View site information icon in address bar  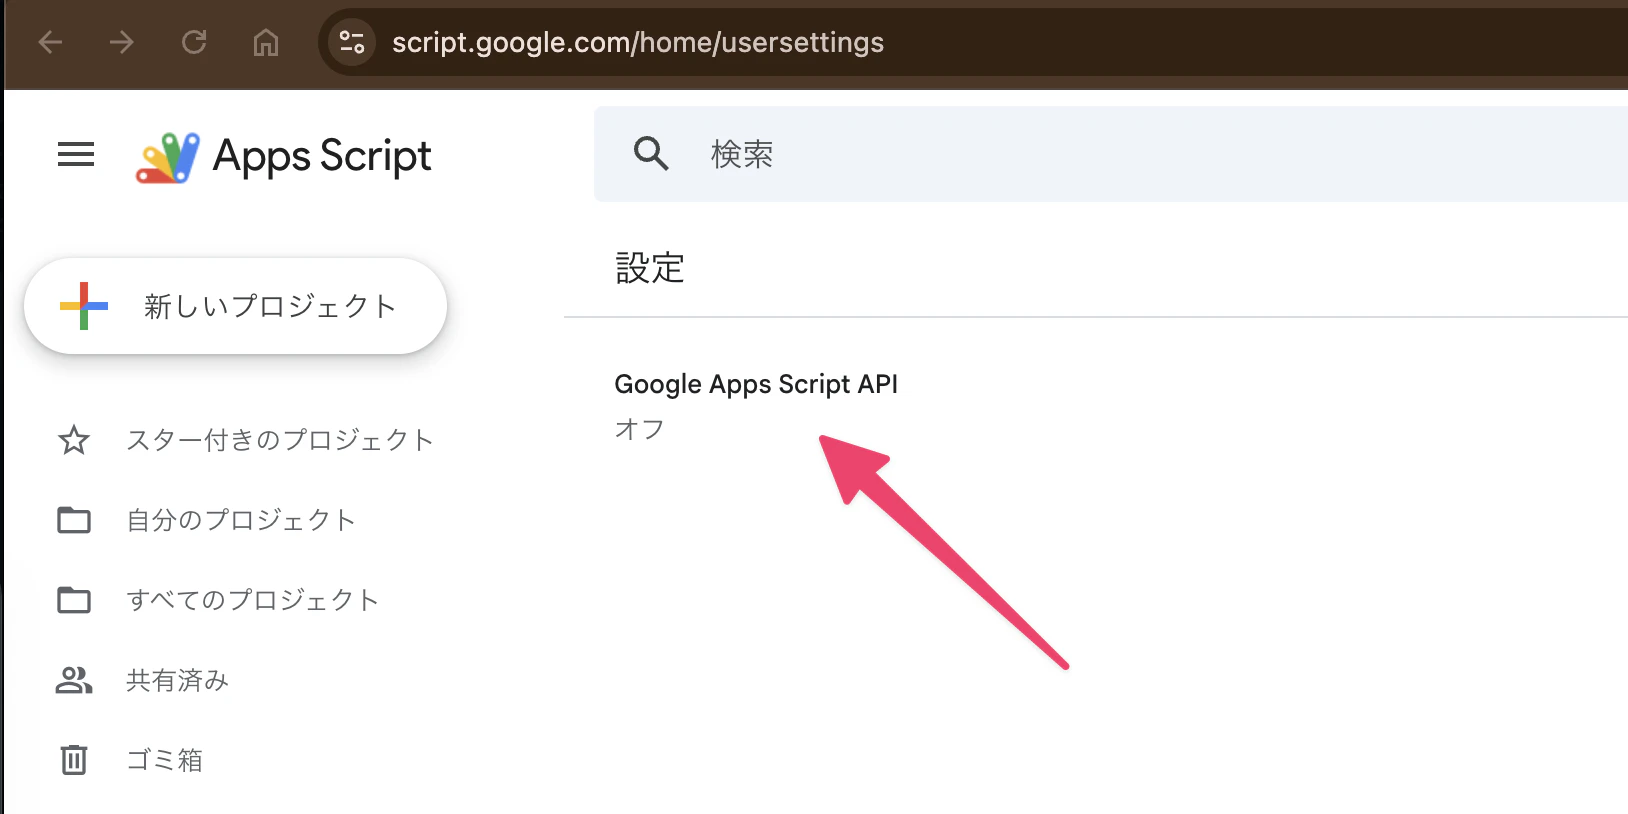[352, 42]
